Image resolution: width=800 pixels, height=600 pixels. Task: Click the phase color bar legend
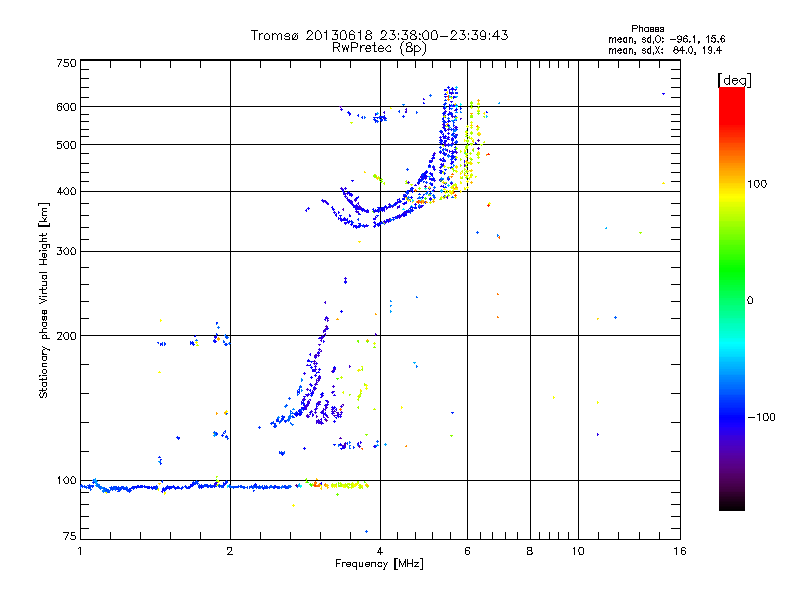[x=732, y=298]
